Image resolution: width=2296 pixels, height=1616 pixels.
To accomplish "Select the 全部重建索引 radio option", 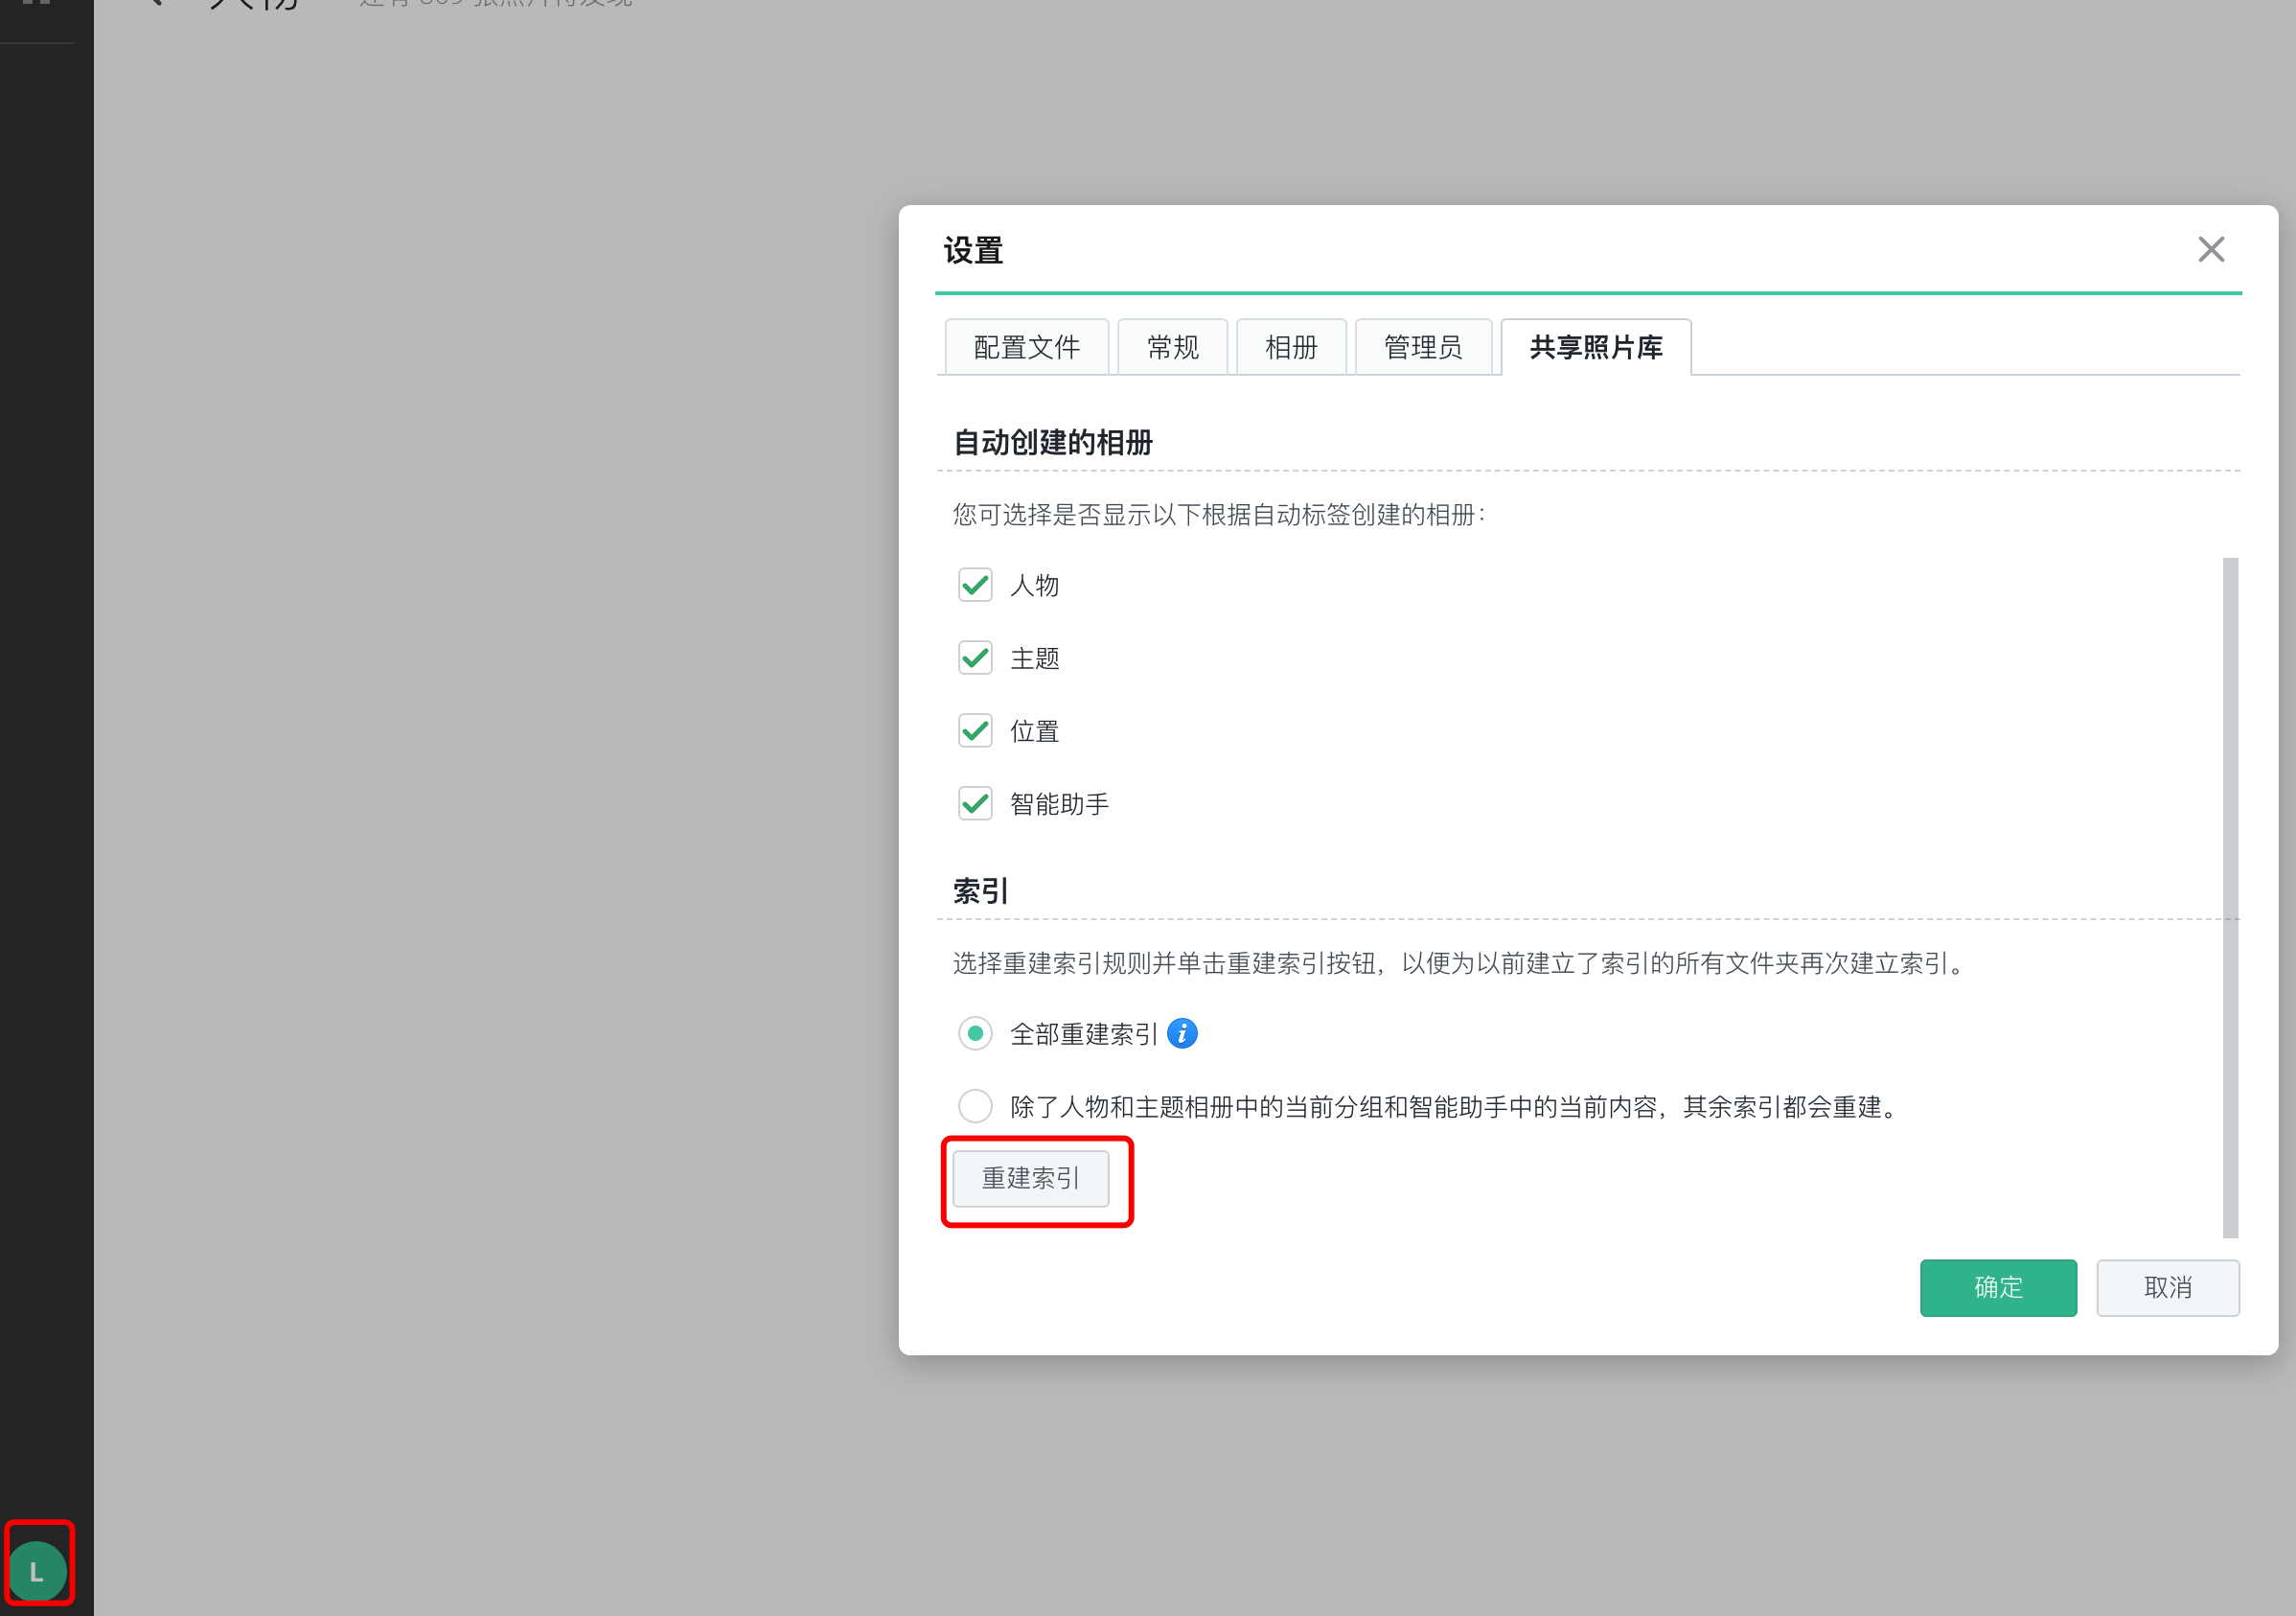I will pos(975,1033).
